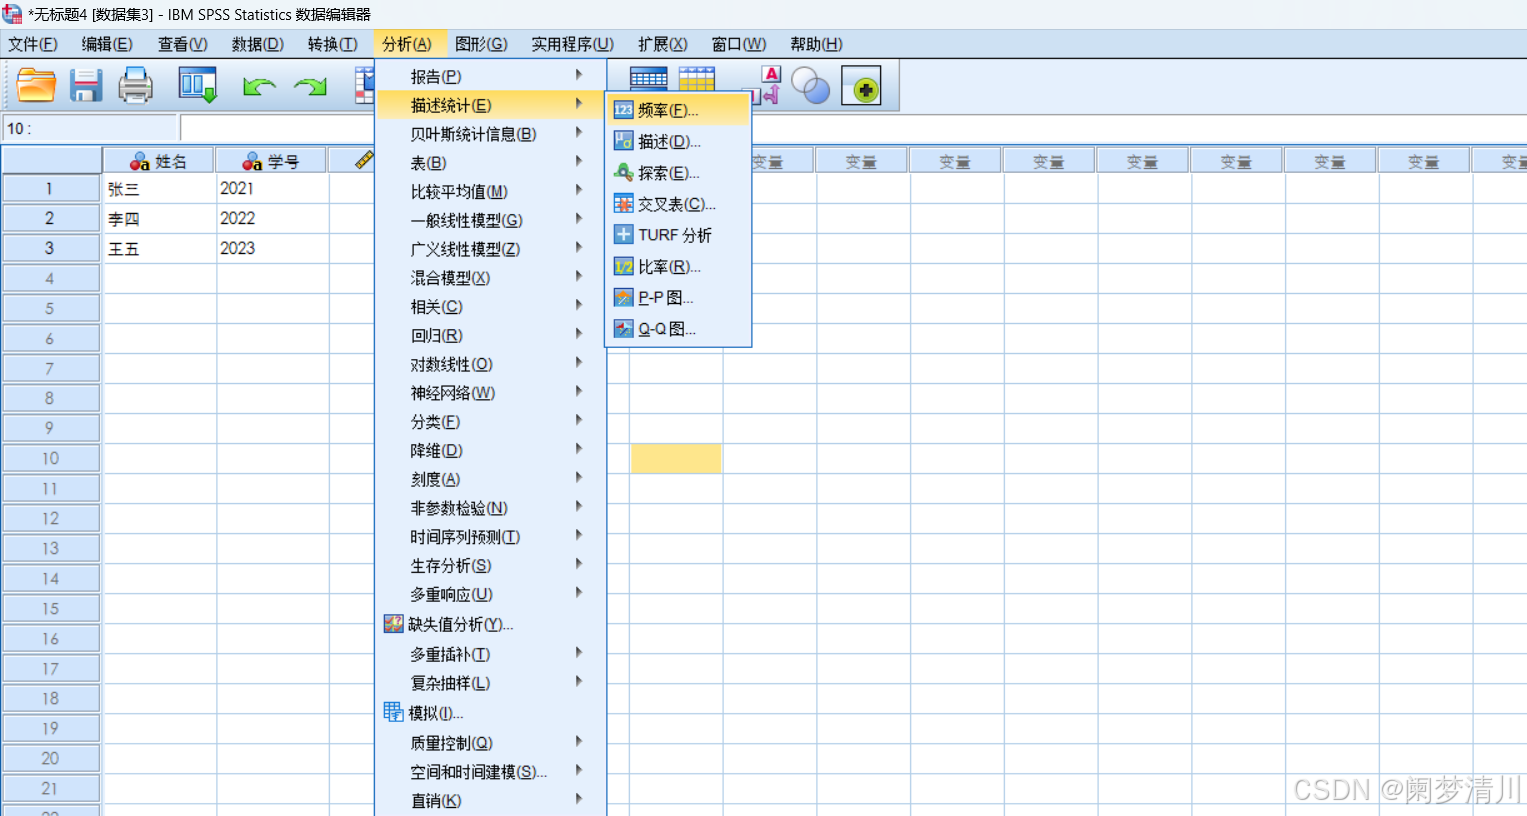
Task: Click the Explore 探索 icon entry
Action: tap(678, 173)
